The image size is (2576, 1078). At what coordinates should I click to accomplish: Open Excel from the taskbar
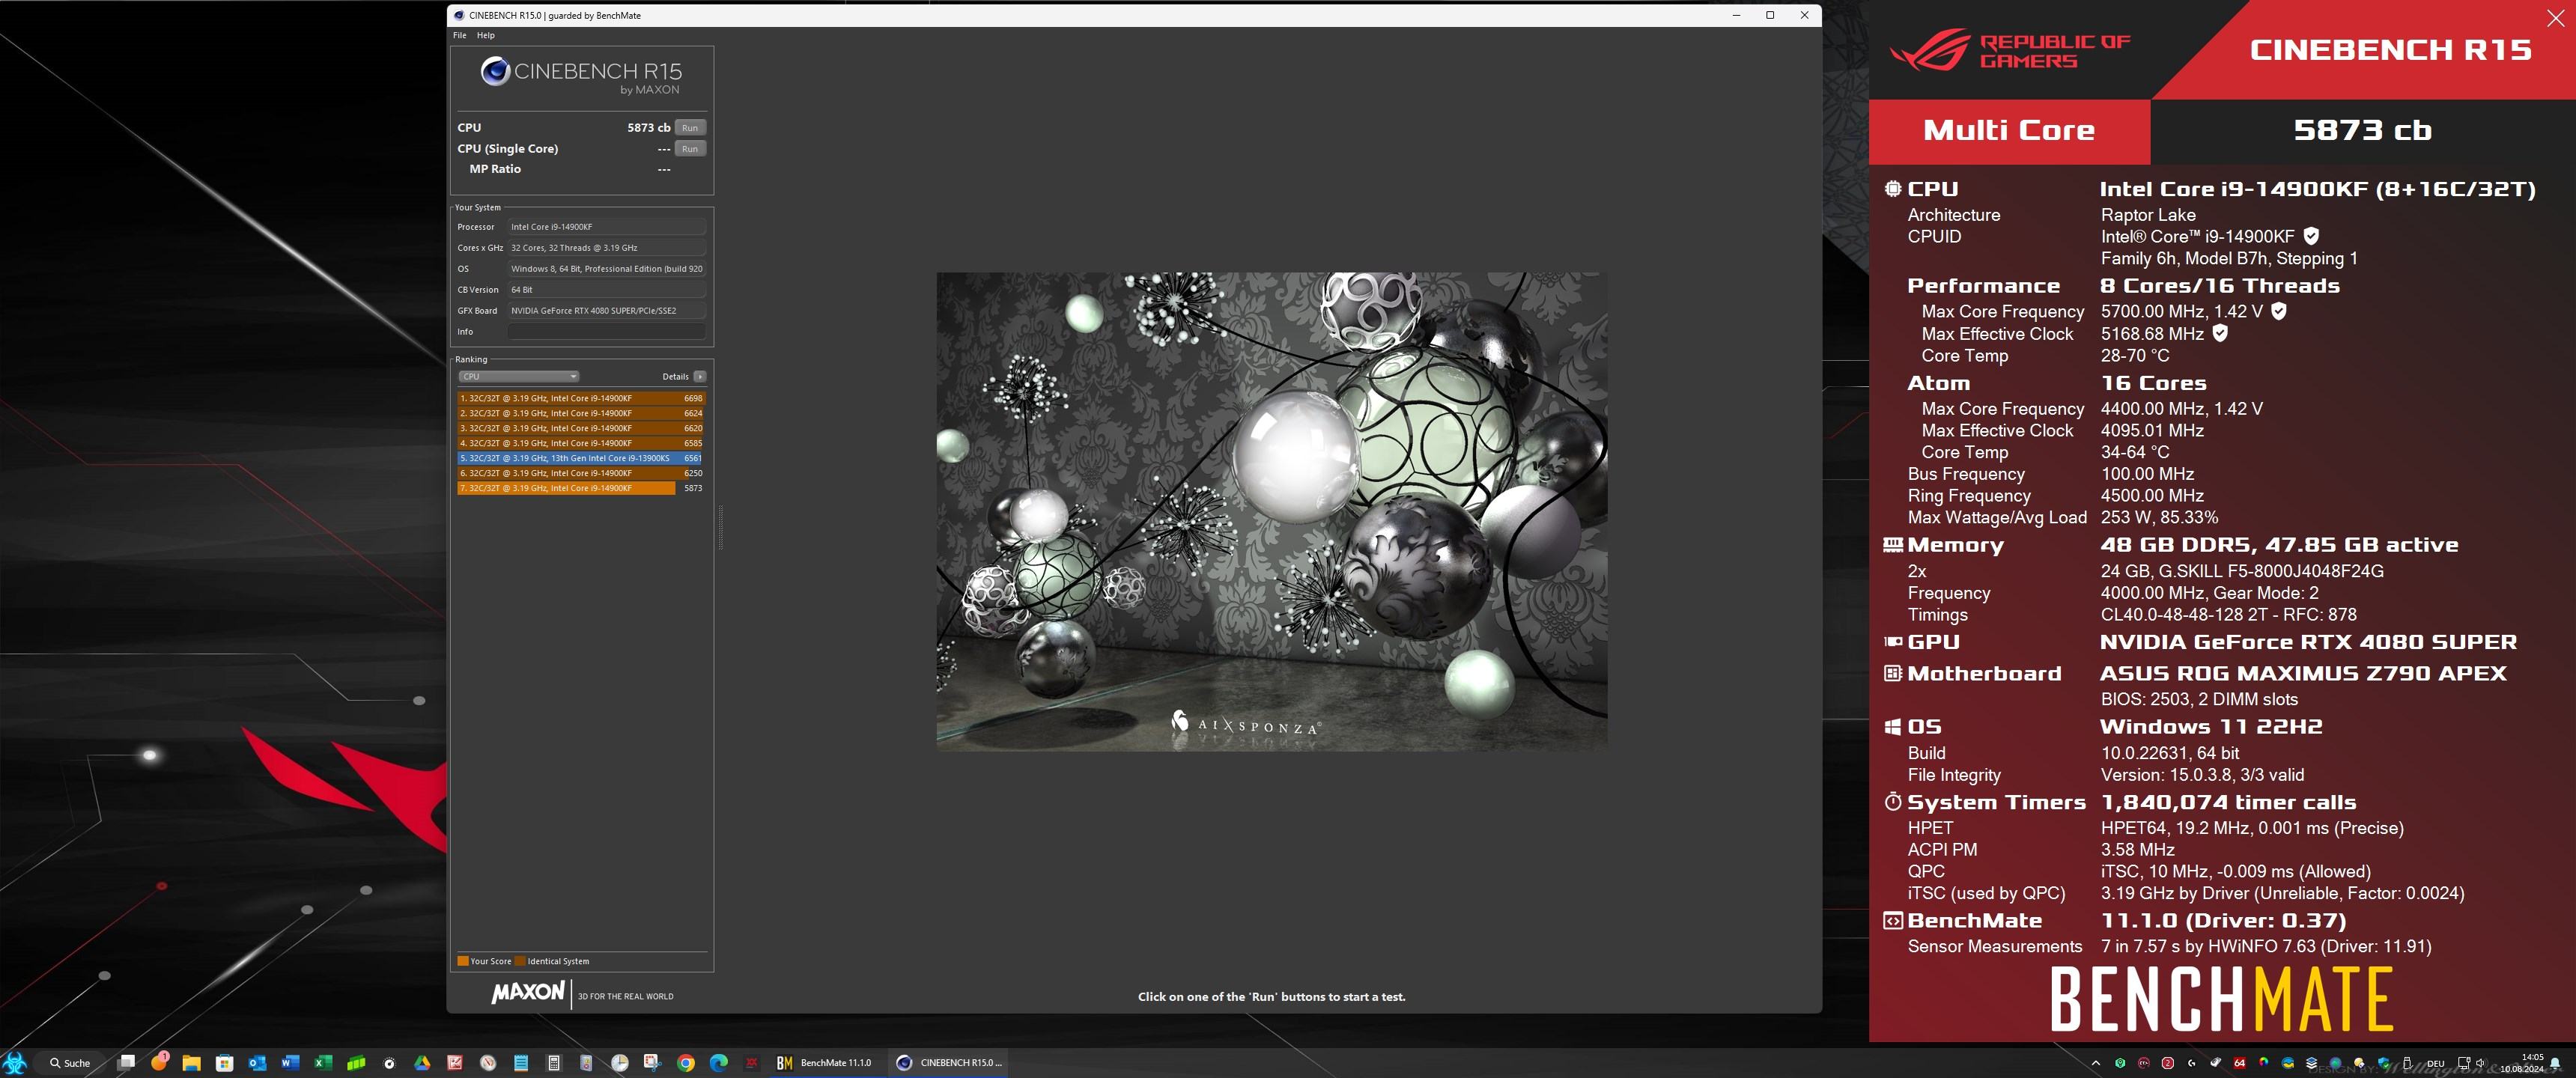(323, 1063)
